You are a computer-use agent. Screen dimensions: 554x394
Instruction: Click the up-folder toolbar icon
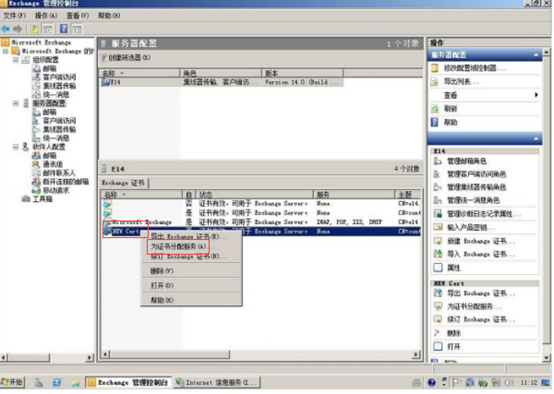pyautogui.click(x=34, y=29)
